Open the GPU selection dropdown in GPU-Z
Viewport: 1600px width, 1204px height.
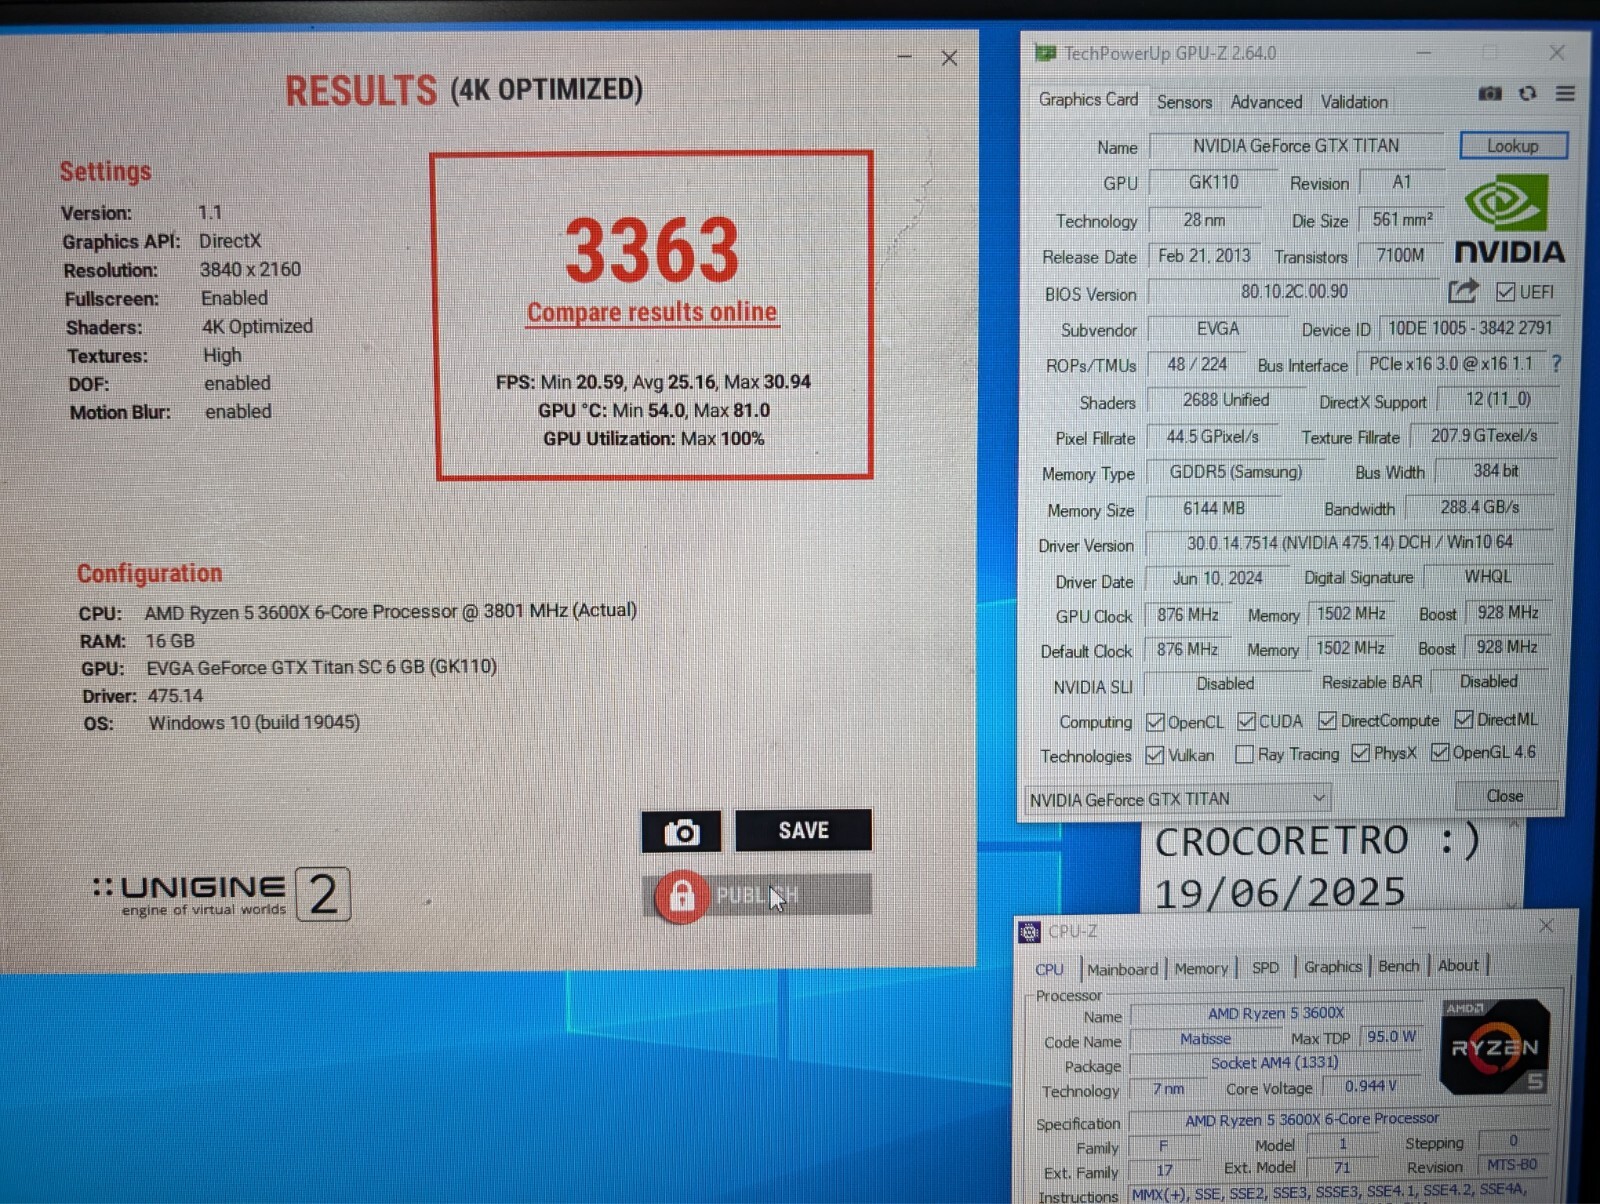[x=1178, y=798]
